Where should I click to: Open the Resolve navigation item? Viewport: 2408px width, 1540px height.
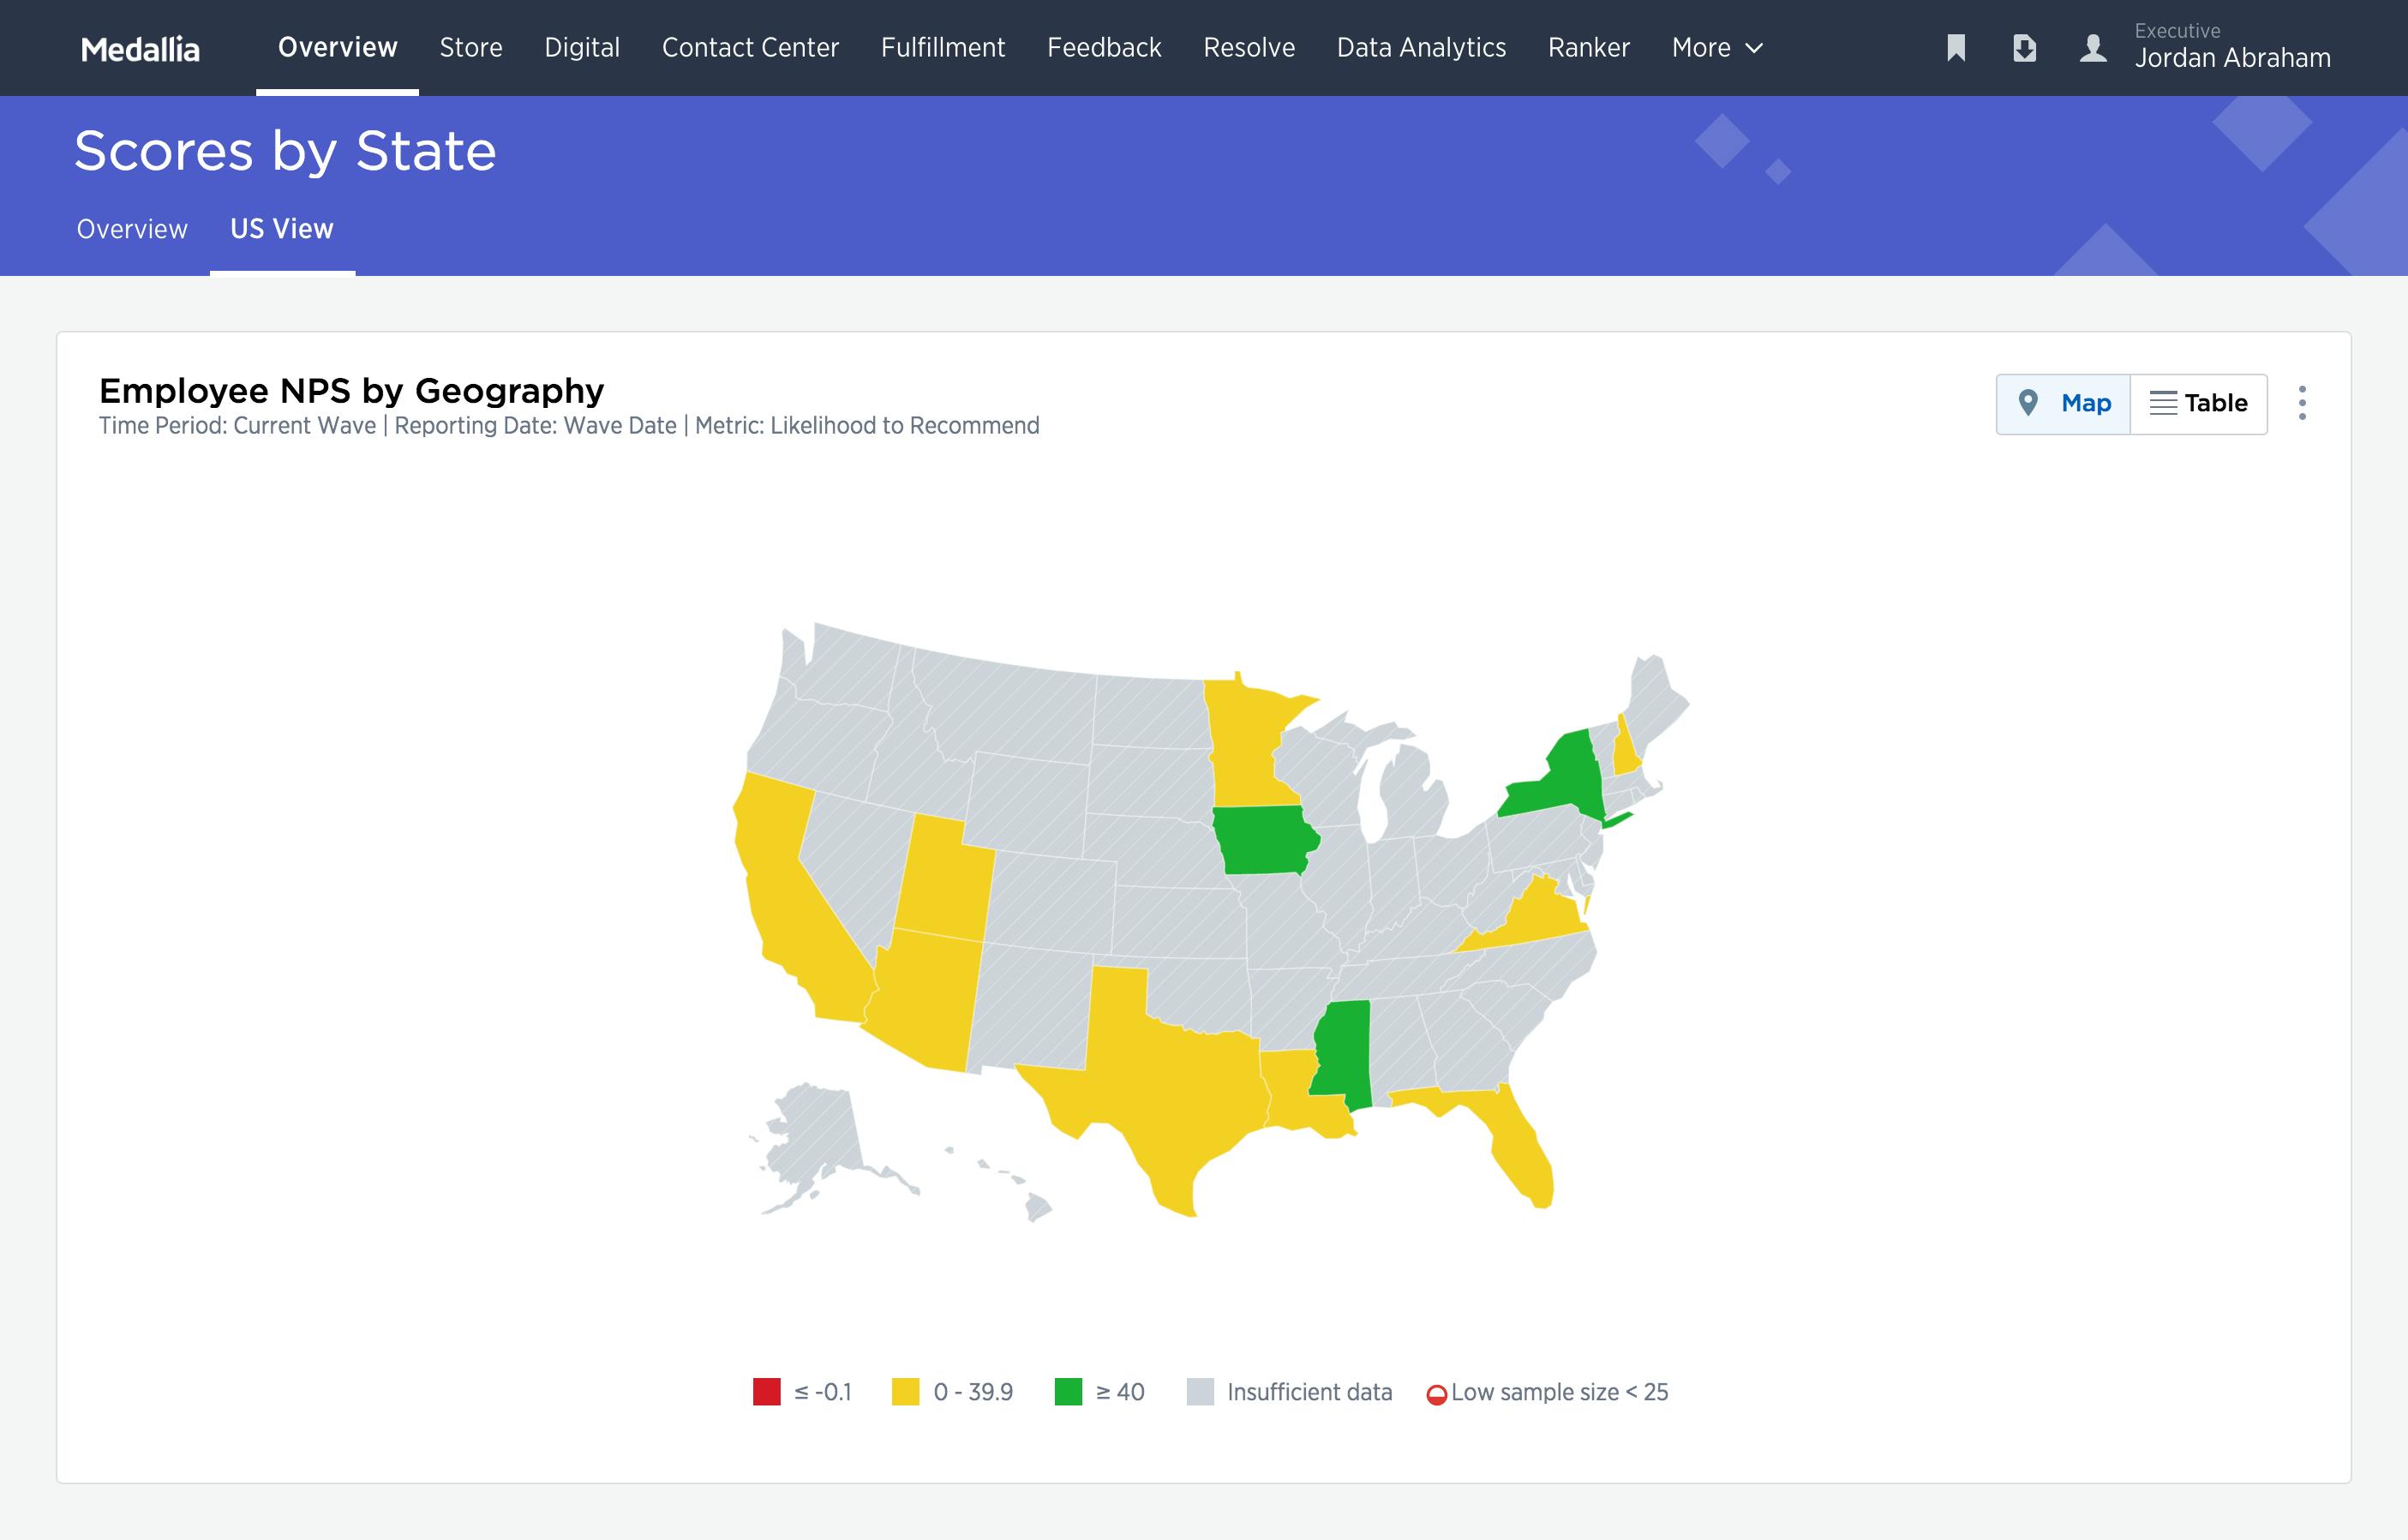pos(1249,47)
